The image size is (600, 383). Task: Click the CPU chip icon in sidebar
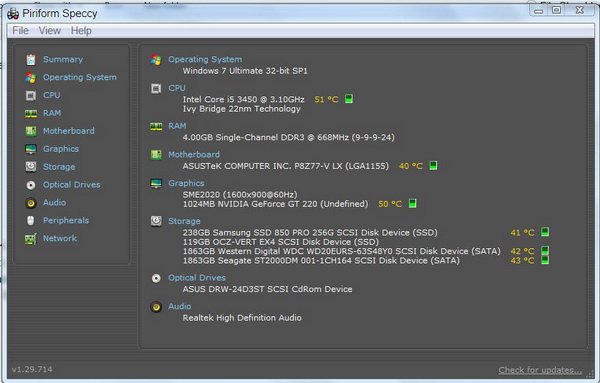point(31,95)
